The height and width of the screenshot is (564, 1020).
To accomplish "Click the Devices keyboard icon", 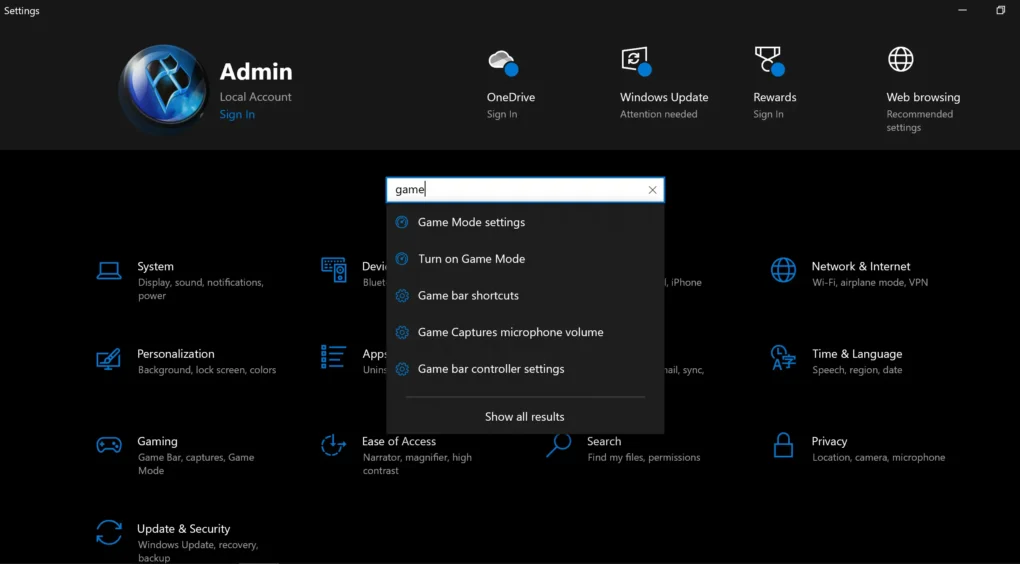I will tap(334, 269).
